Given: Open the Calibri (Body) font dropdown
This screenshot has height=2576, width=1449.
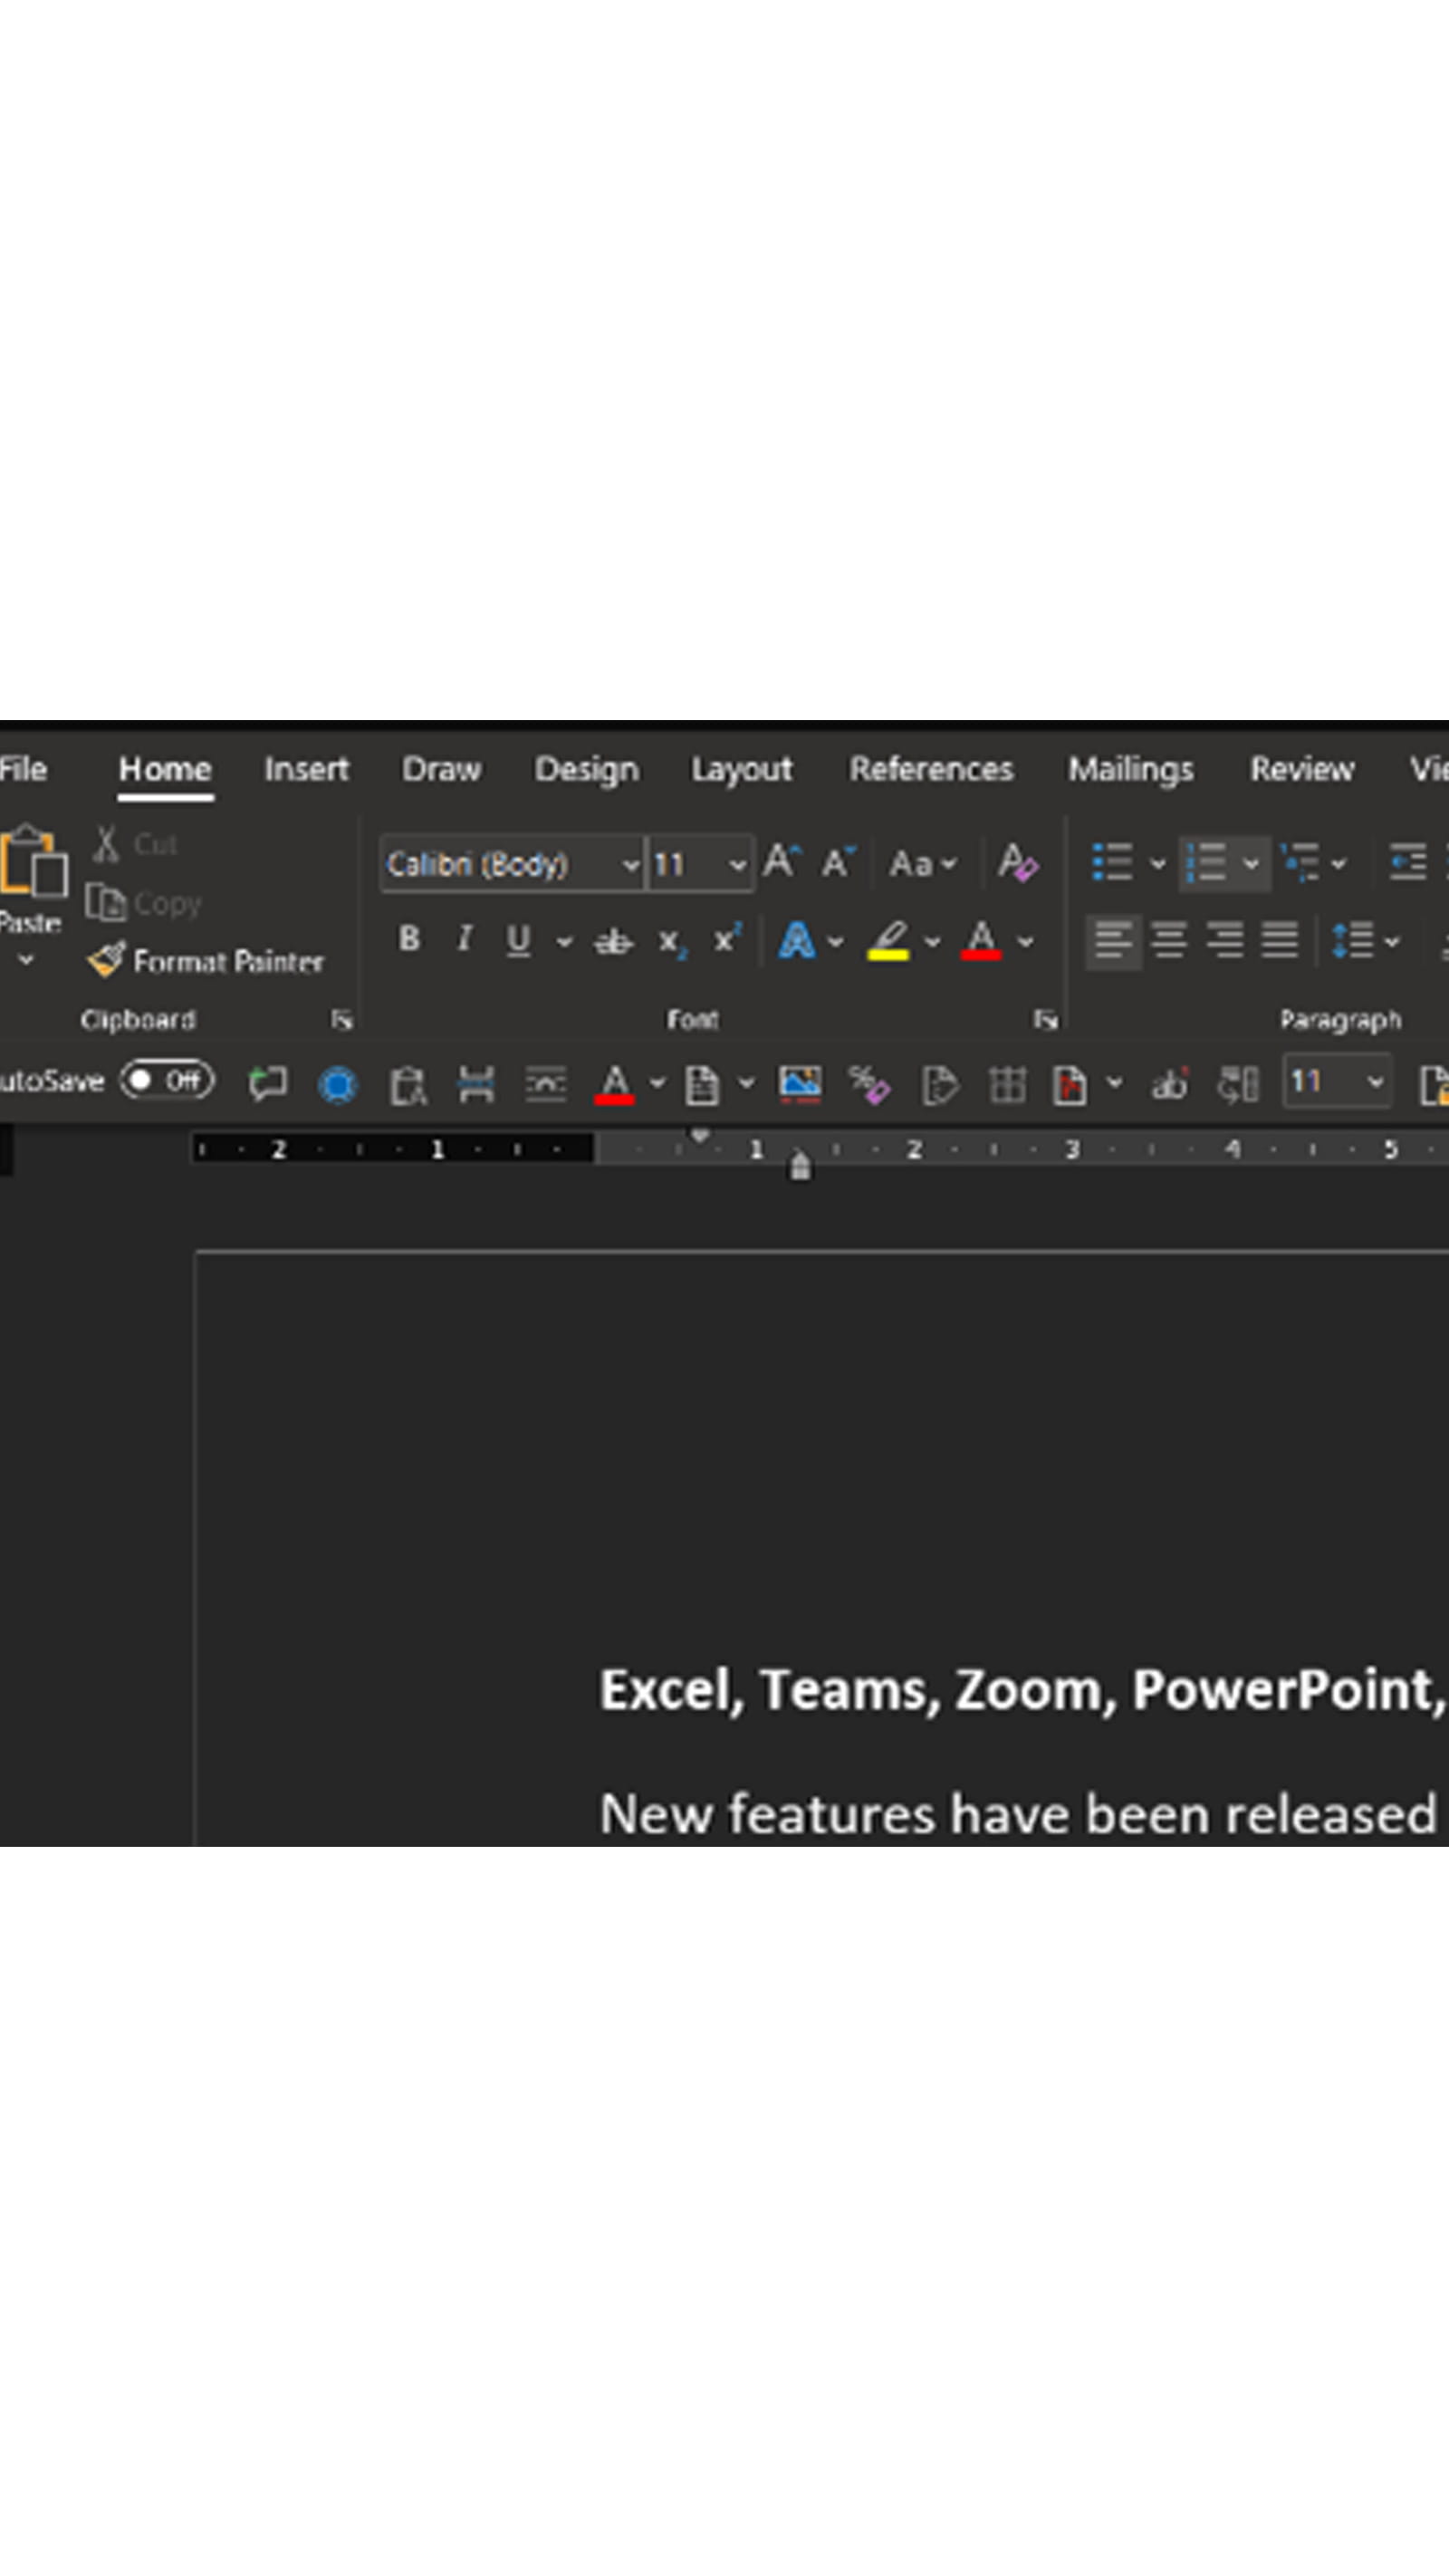Looking at the screenshot, I should [x=630, y=864].
